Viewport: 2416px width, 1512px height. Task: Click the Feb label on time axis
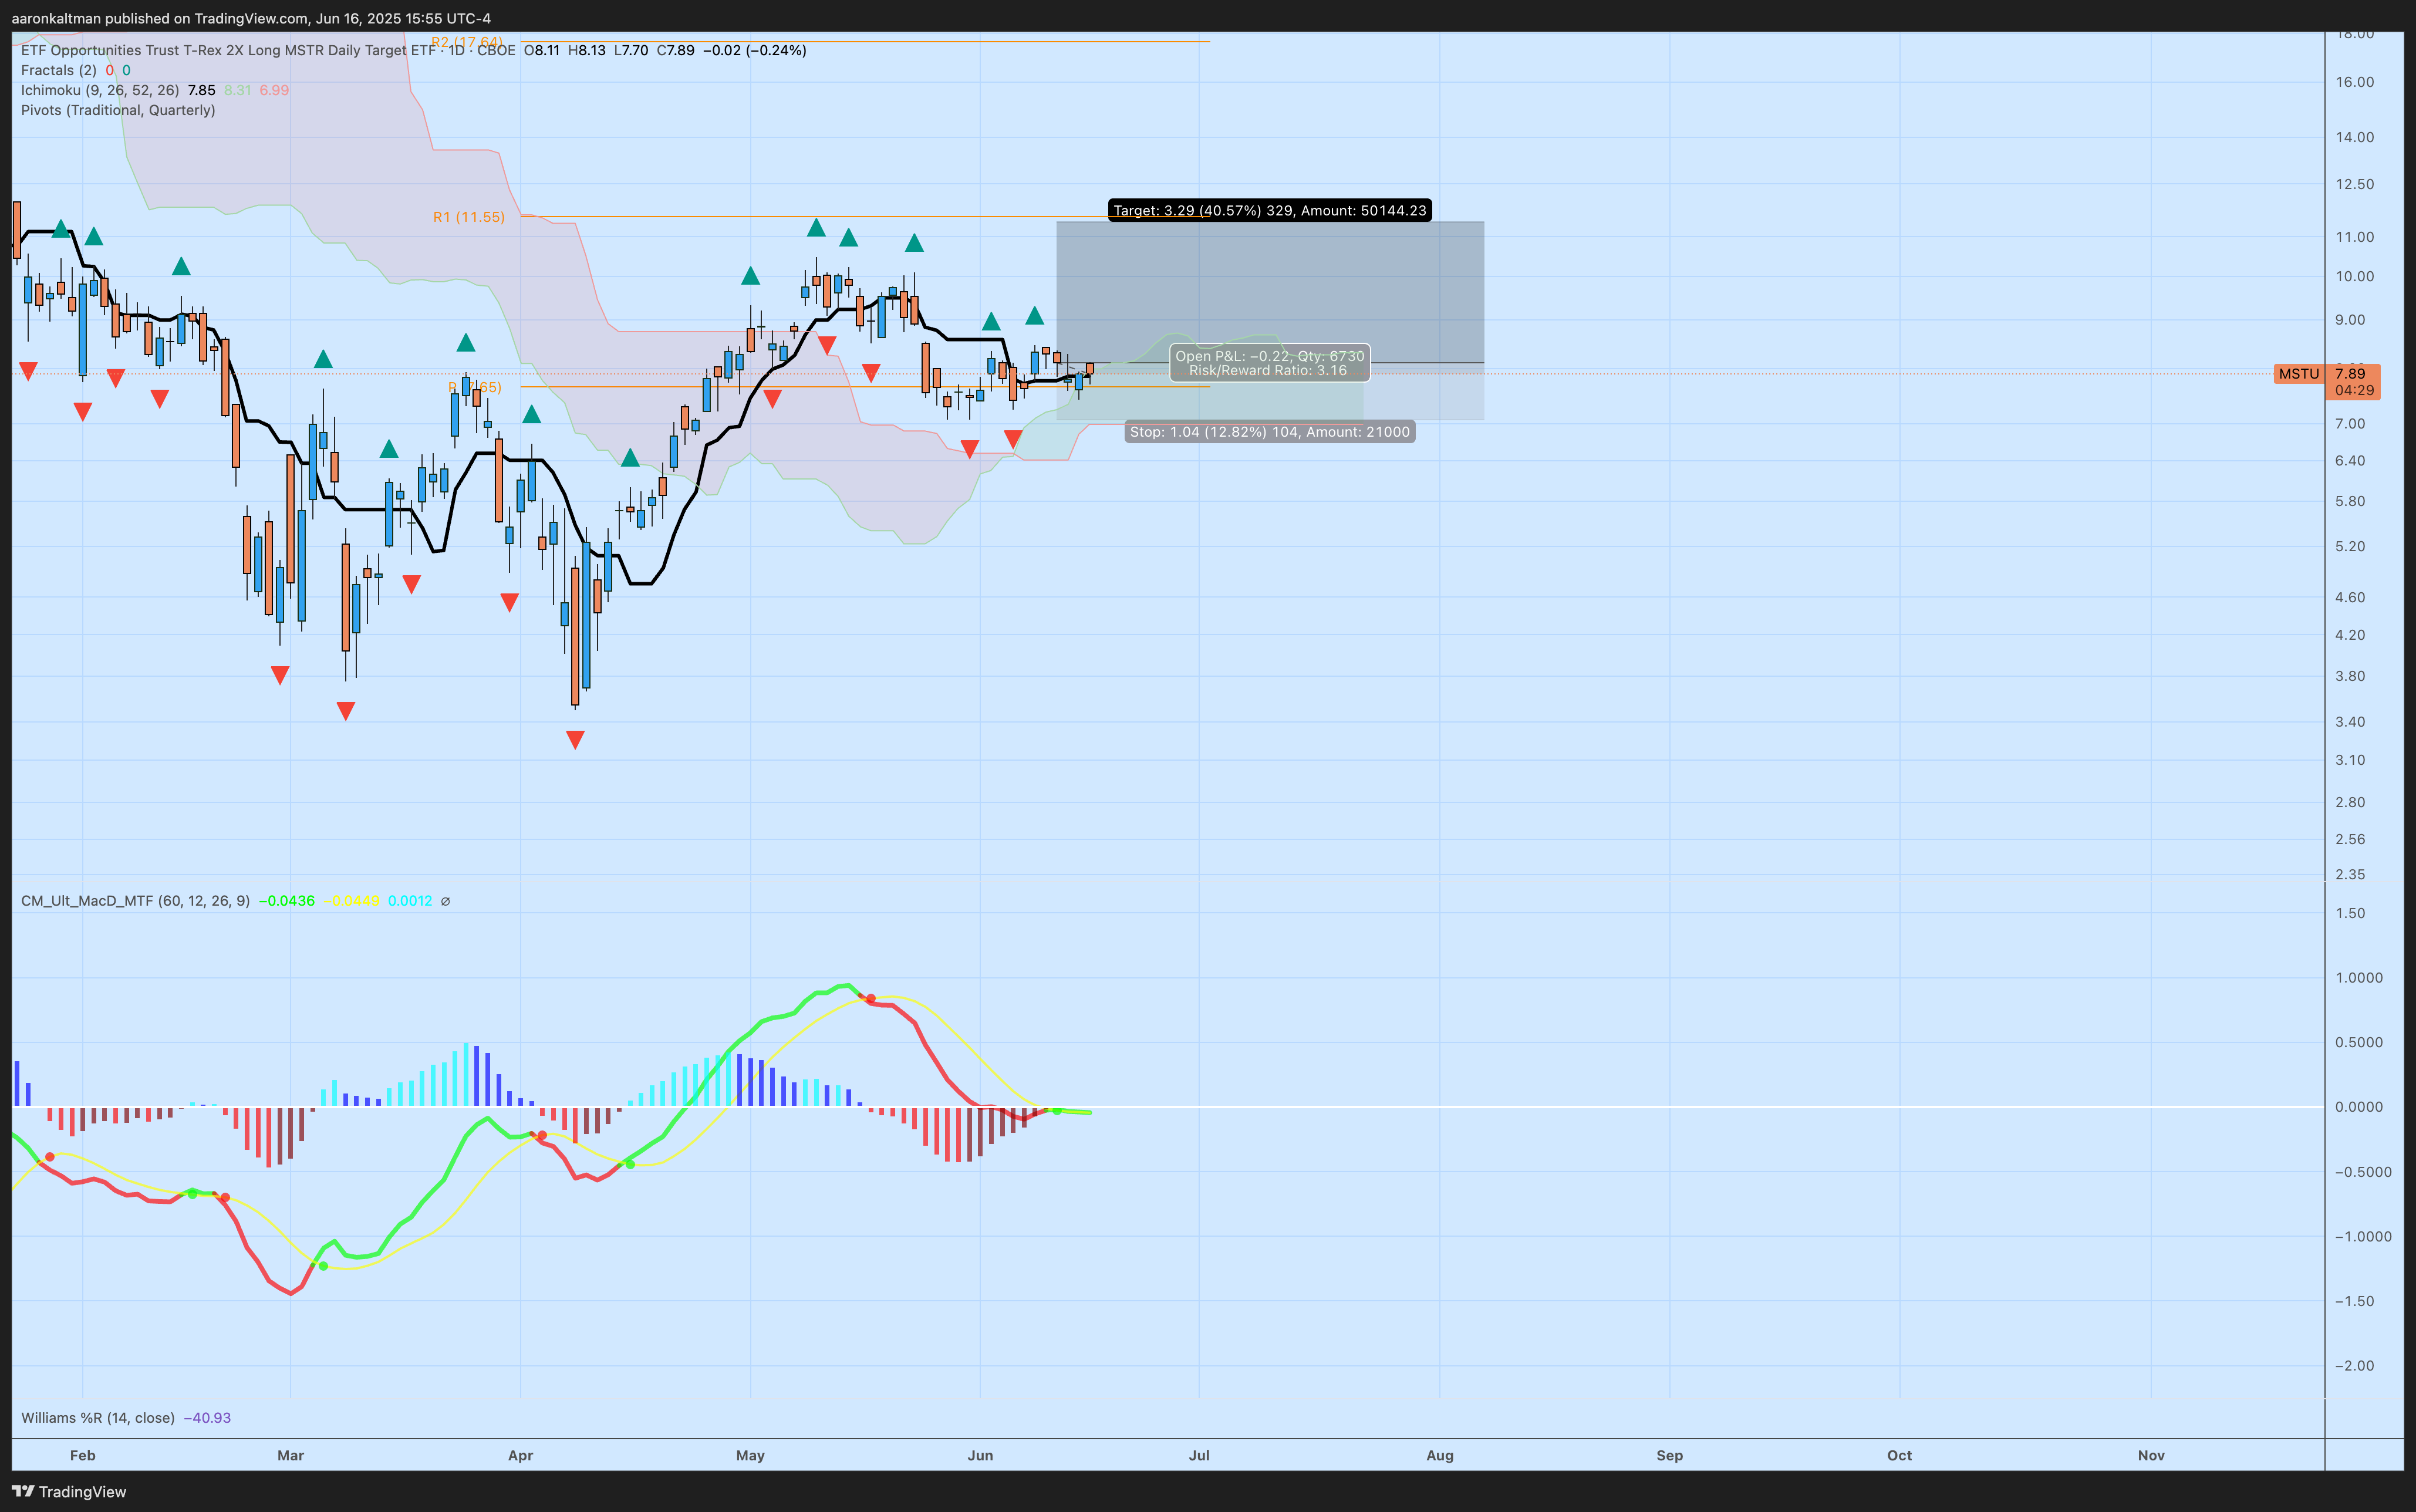click(83, 1455)
